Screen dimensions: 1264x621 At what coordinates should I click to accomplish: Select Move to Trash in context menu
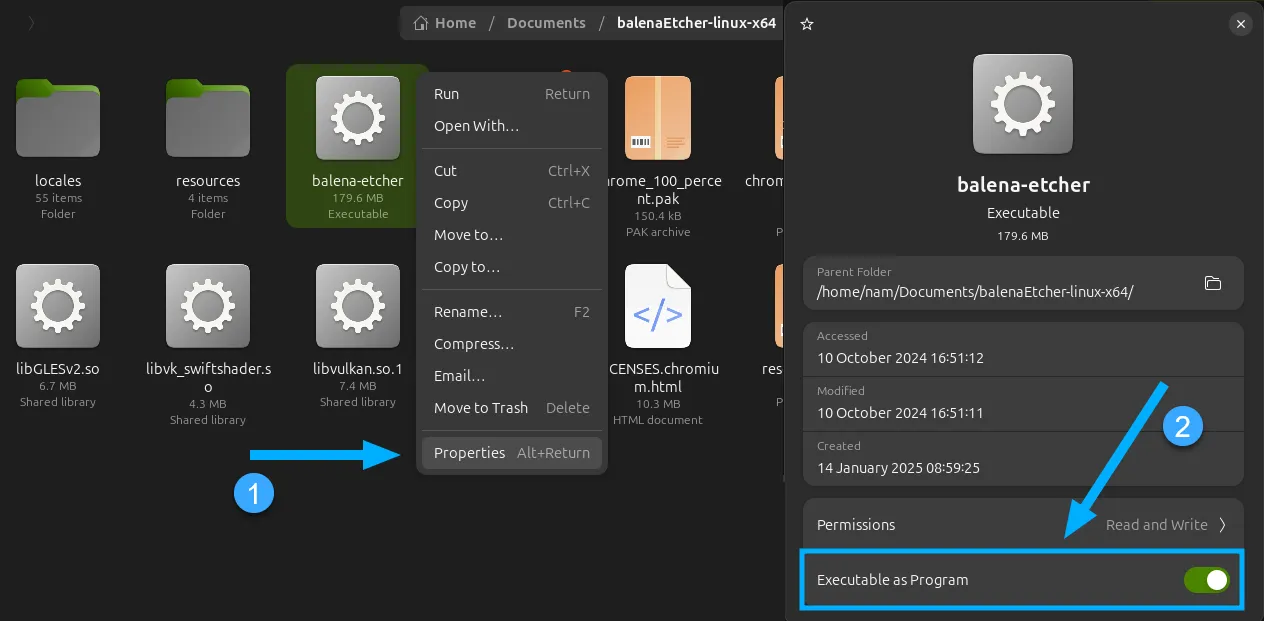(512, 408)
